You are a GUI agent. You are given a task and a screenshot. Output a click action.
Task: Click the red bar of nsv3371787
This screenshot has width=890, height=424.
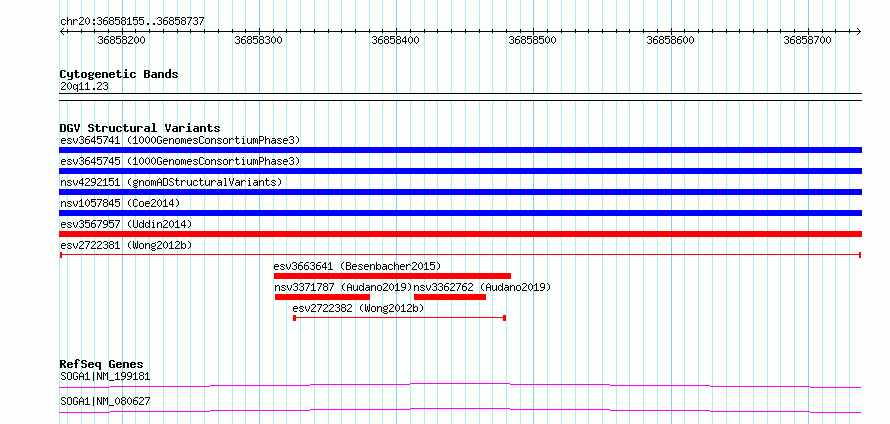[322, 297]
